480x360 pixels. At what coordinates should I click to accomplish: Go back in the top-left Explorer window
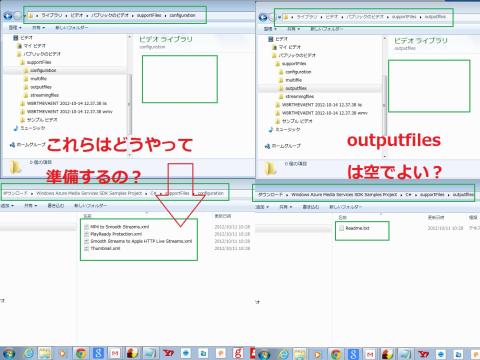8,16
